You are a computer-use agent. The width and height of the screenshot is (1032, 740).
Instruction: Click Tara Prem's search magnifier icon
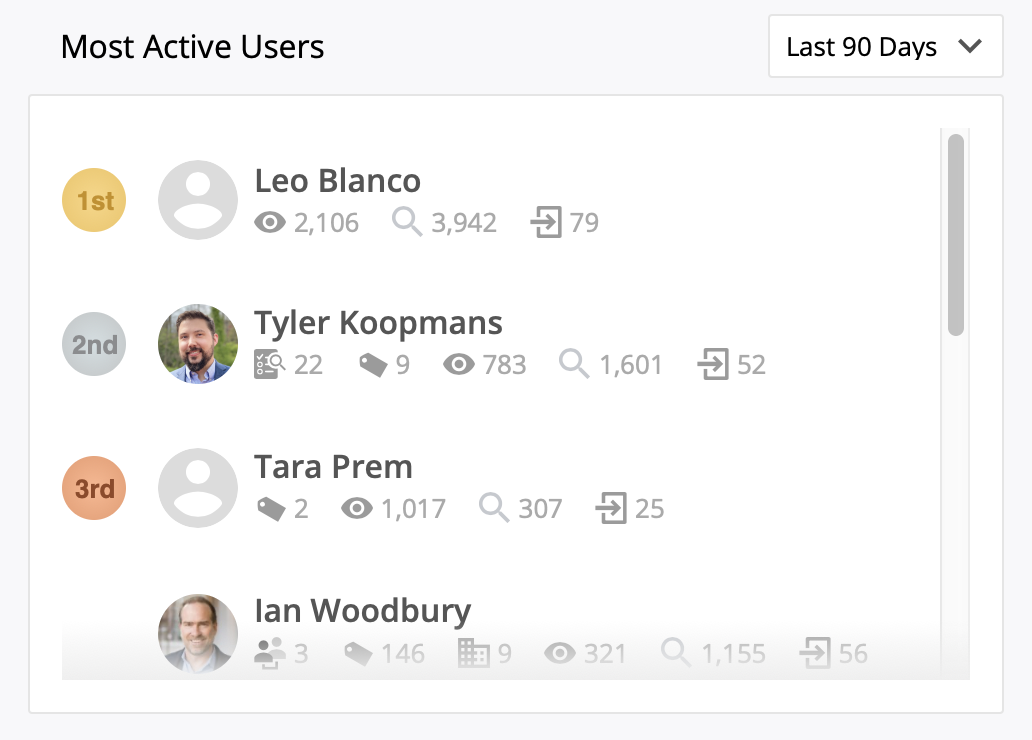[x=494, y=508]
